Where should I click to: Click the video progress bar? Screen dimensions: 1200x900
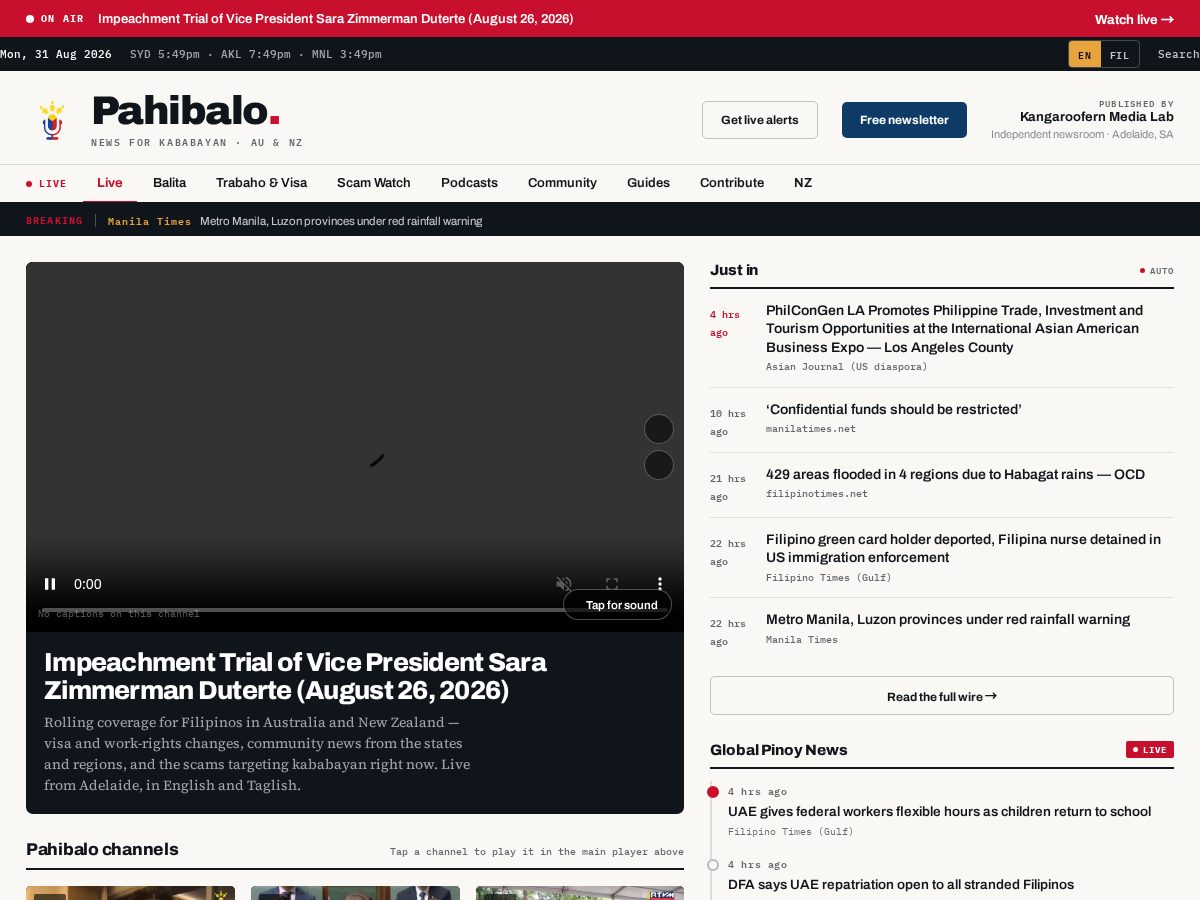(x=355, y=609)
